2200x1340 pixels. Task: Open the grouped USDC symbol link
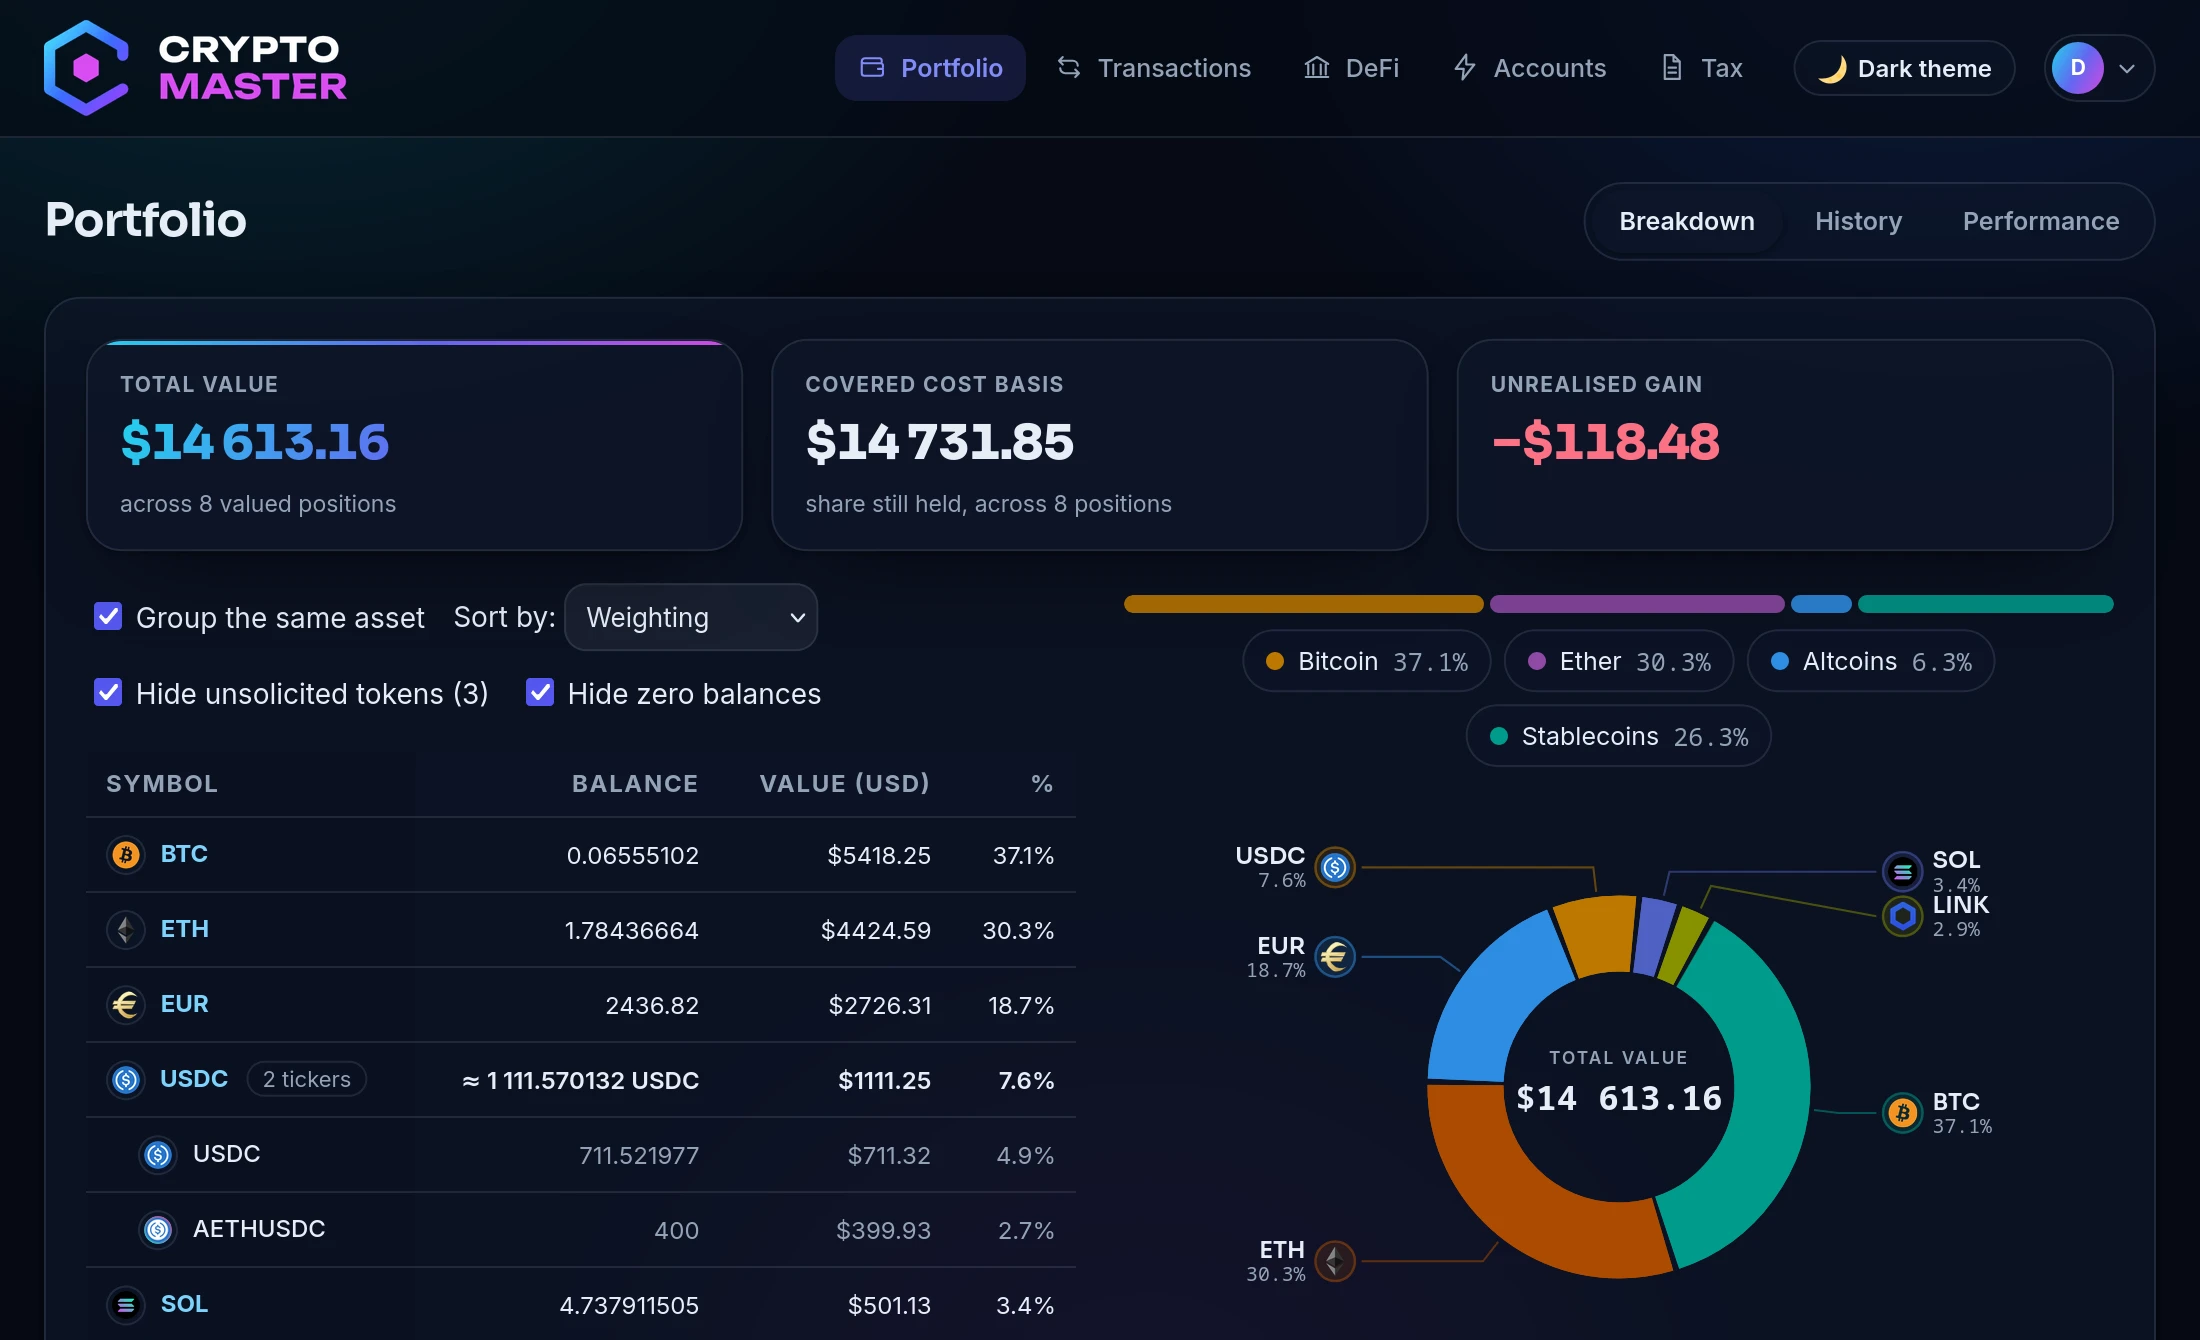(194, 1079)
